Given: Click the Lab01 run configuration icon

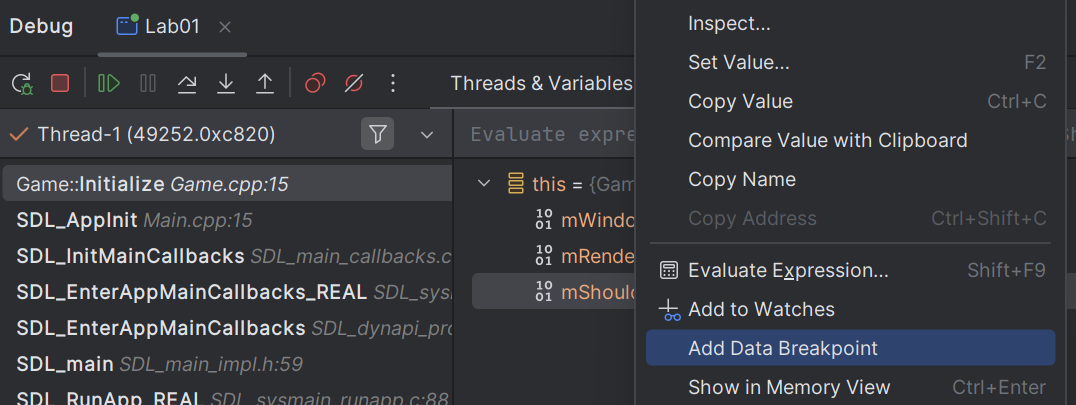Looking at the screenshot, I should [x=127, y=26].
